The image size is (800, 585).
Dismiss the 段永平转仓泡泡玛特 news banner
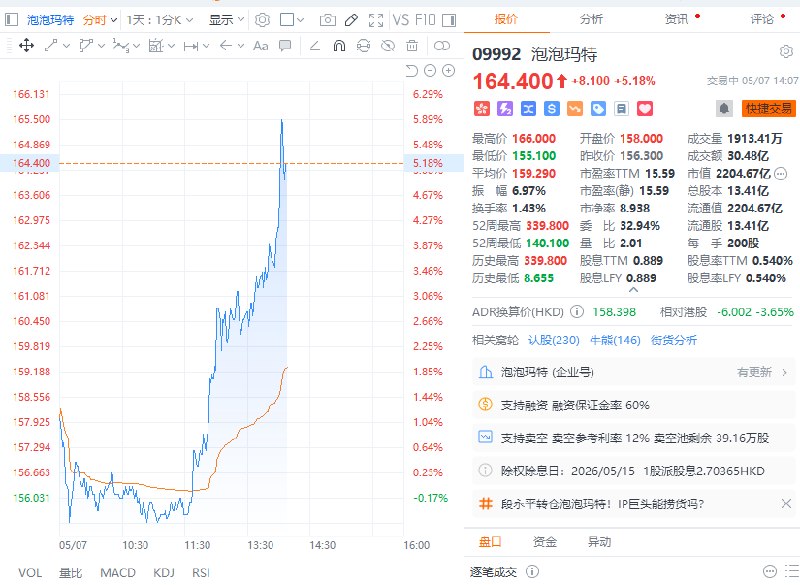pos(786,504)
